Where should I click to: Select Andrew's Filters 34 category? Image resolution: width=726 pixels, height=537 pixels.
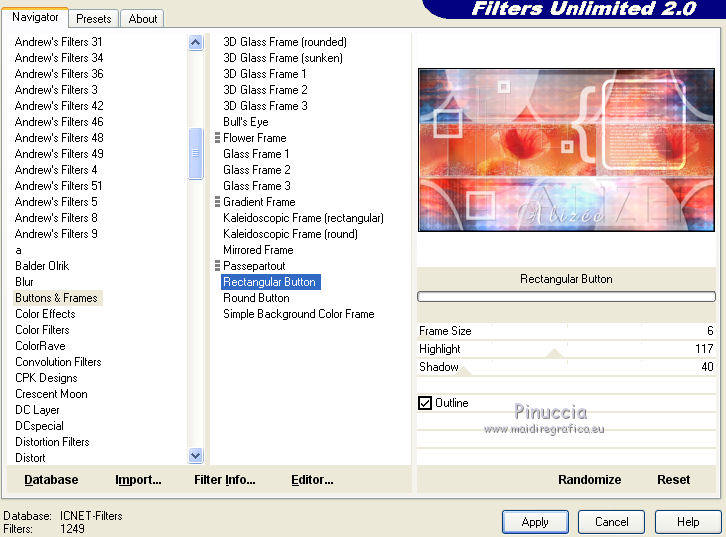coord(59,58)
